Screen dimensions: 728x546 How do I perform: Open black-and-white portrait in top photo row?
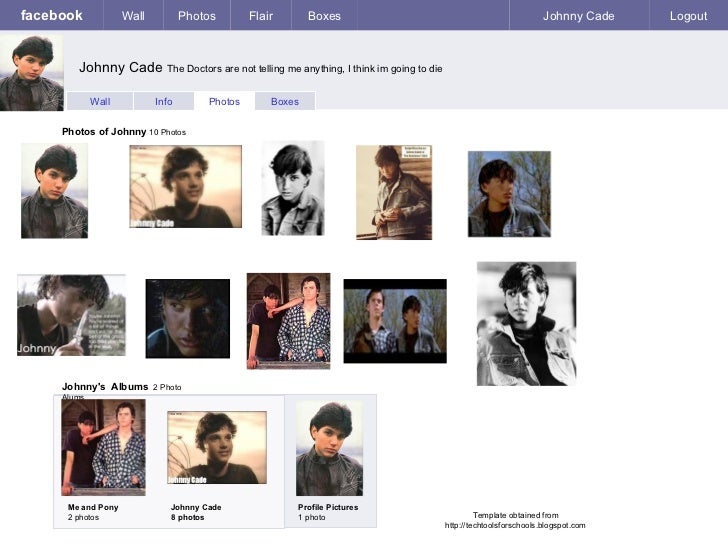point(292,188)
